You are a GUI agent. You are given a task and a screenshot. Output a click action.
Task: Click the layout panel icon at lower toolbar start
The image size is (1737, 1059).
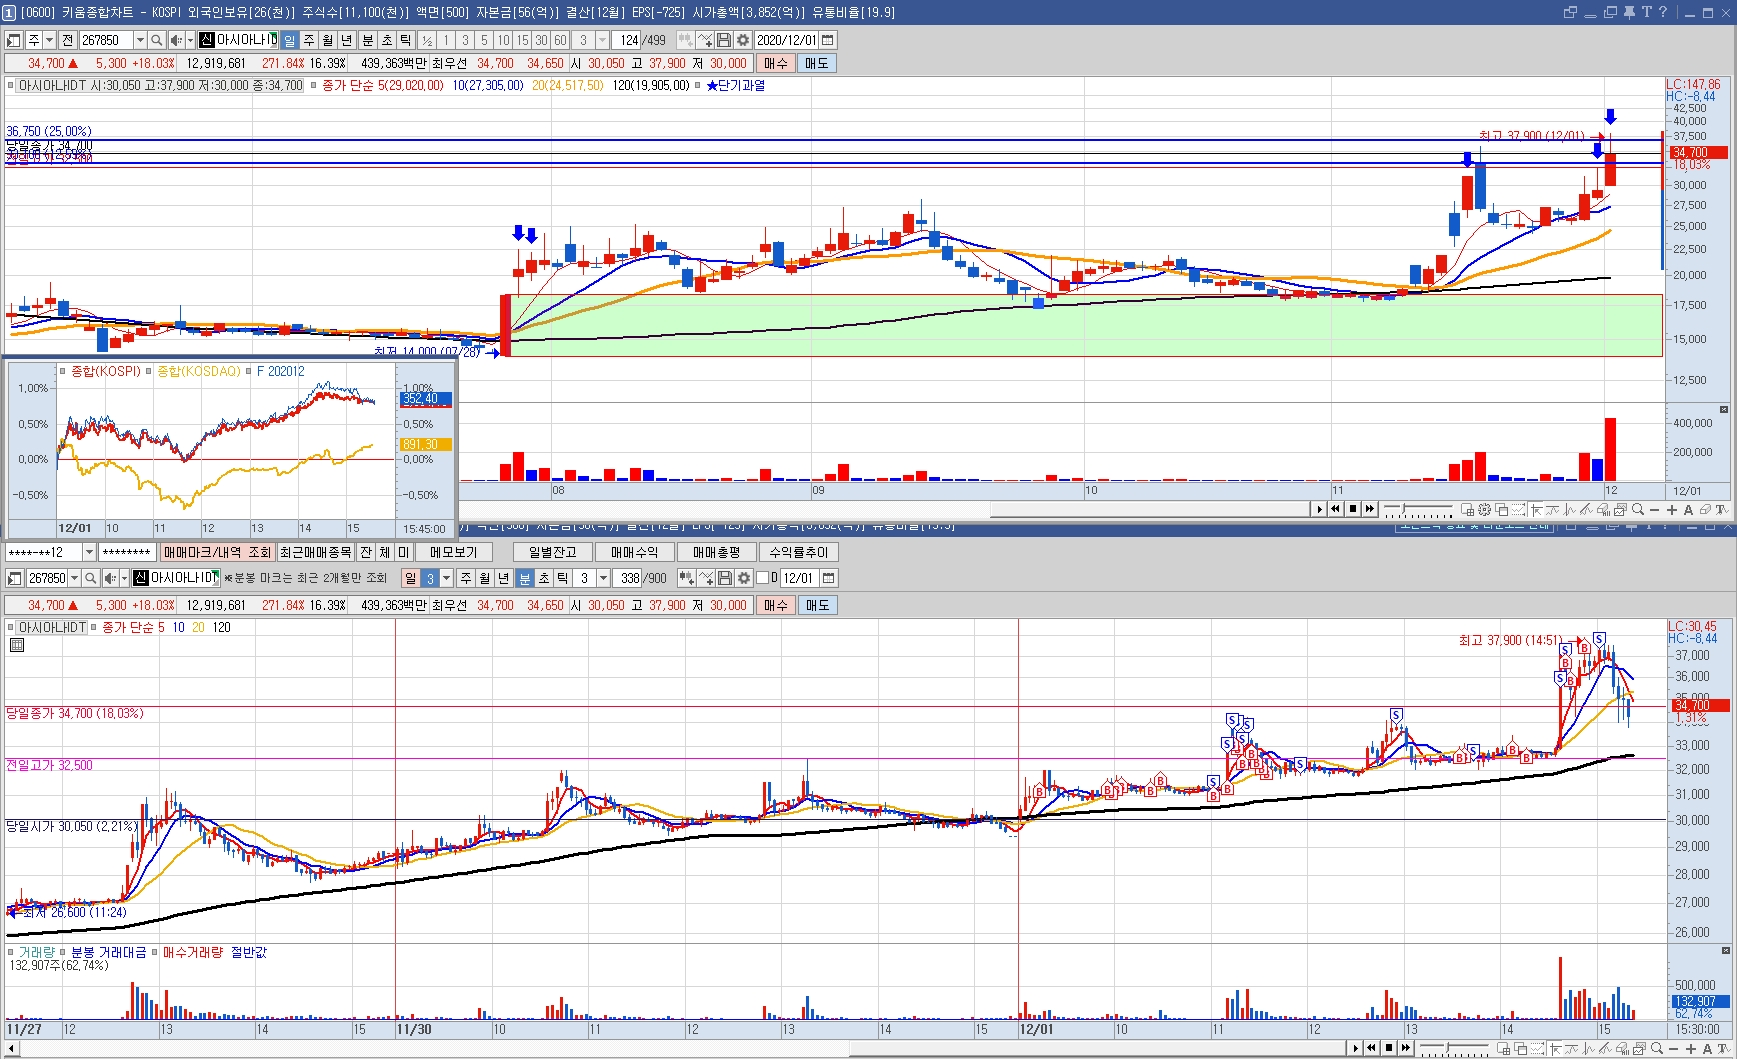pyautogui.click(x=13, y=578)
